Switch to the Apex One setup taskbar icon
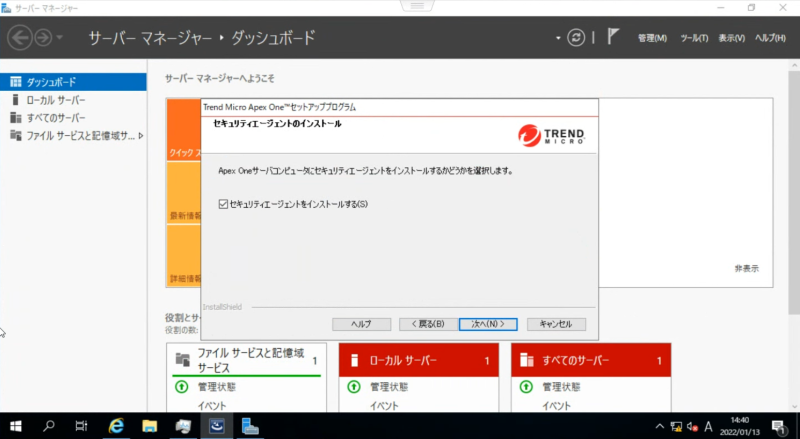 coord(216,426)
